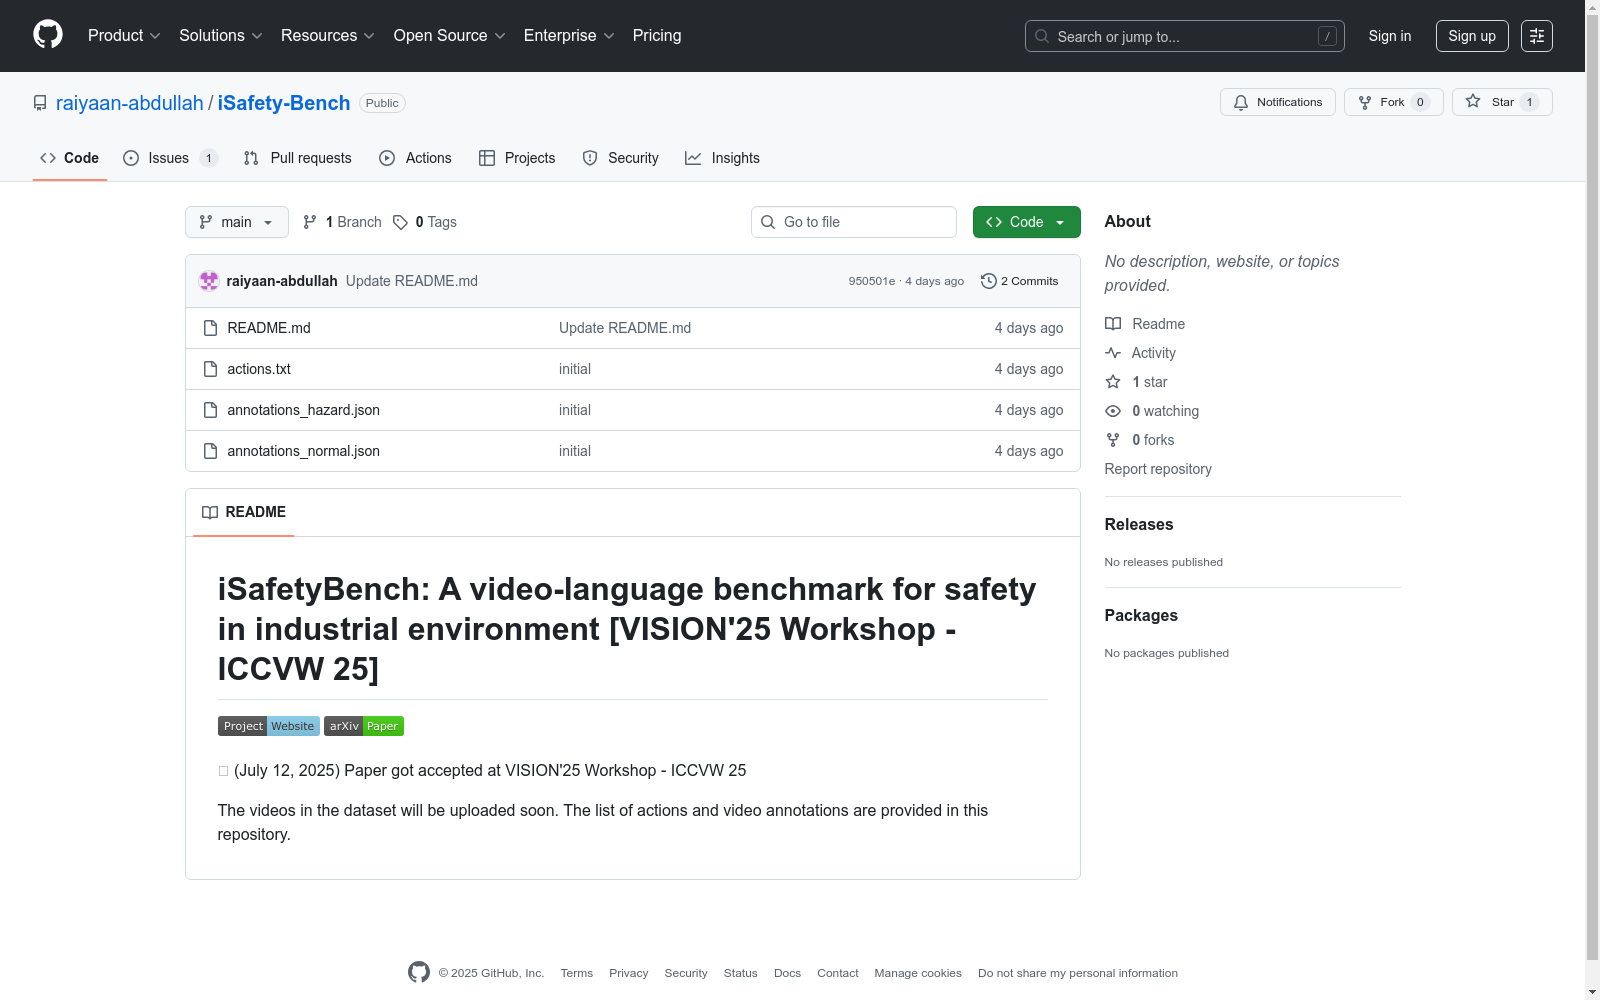Open actions.txt file name link
The height and width of the screenshot is (1000, 1600).
click(259, 369)
